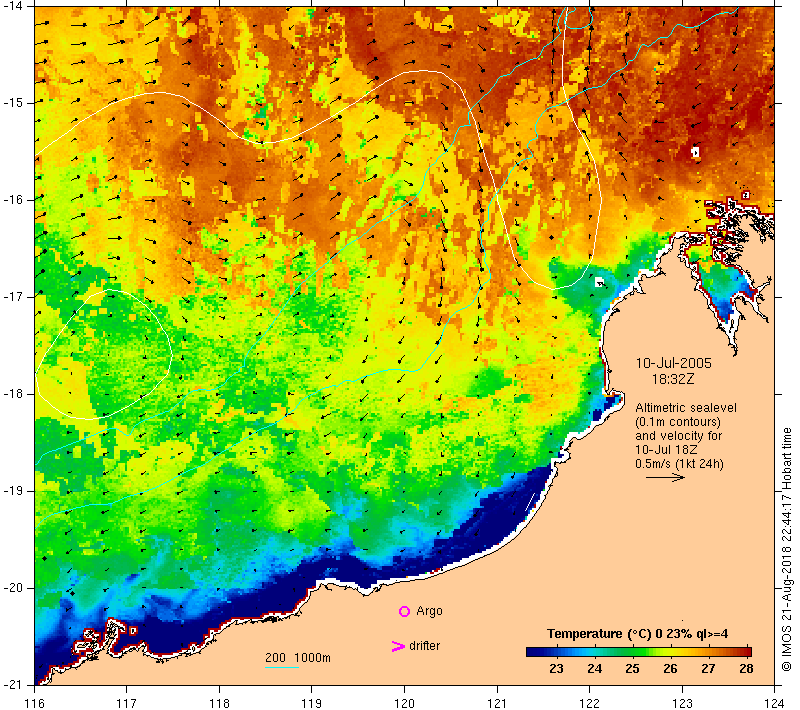Image resolution: width=800 pixels, height=710 pixels.
Task: Click the '200 1000m' depth label
Action: point(297,657)
